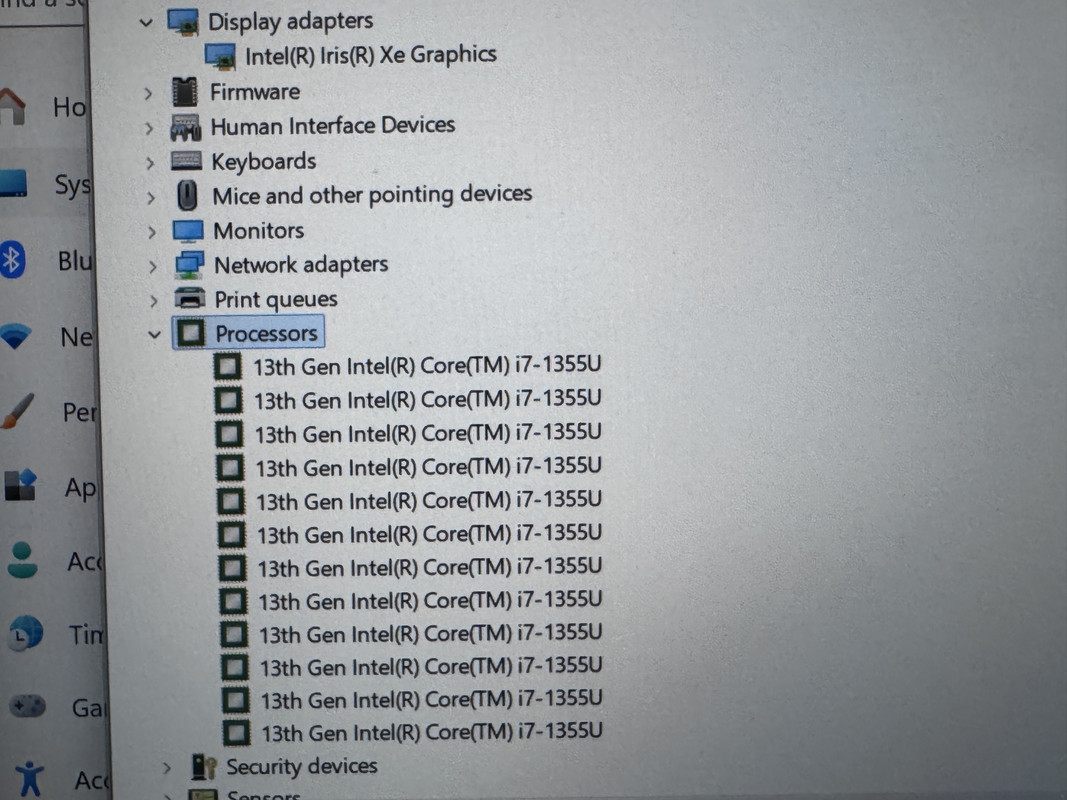Image resolution: width=1067 pixels, height=800 pixels.
Task: Open Network section via wifi icon
Action: tap(15, 336)
